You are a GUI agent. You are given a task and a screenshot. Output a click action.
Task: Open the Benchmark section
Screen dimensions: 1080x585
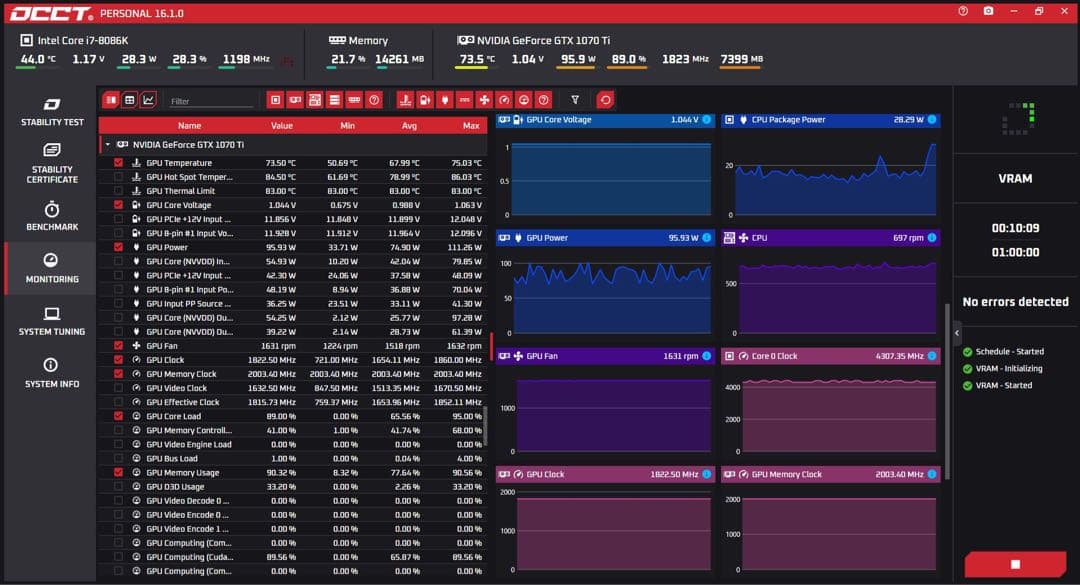(52, 216)
